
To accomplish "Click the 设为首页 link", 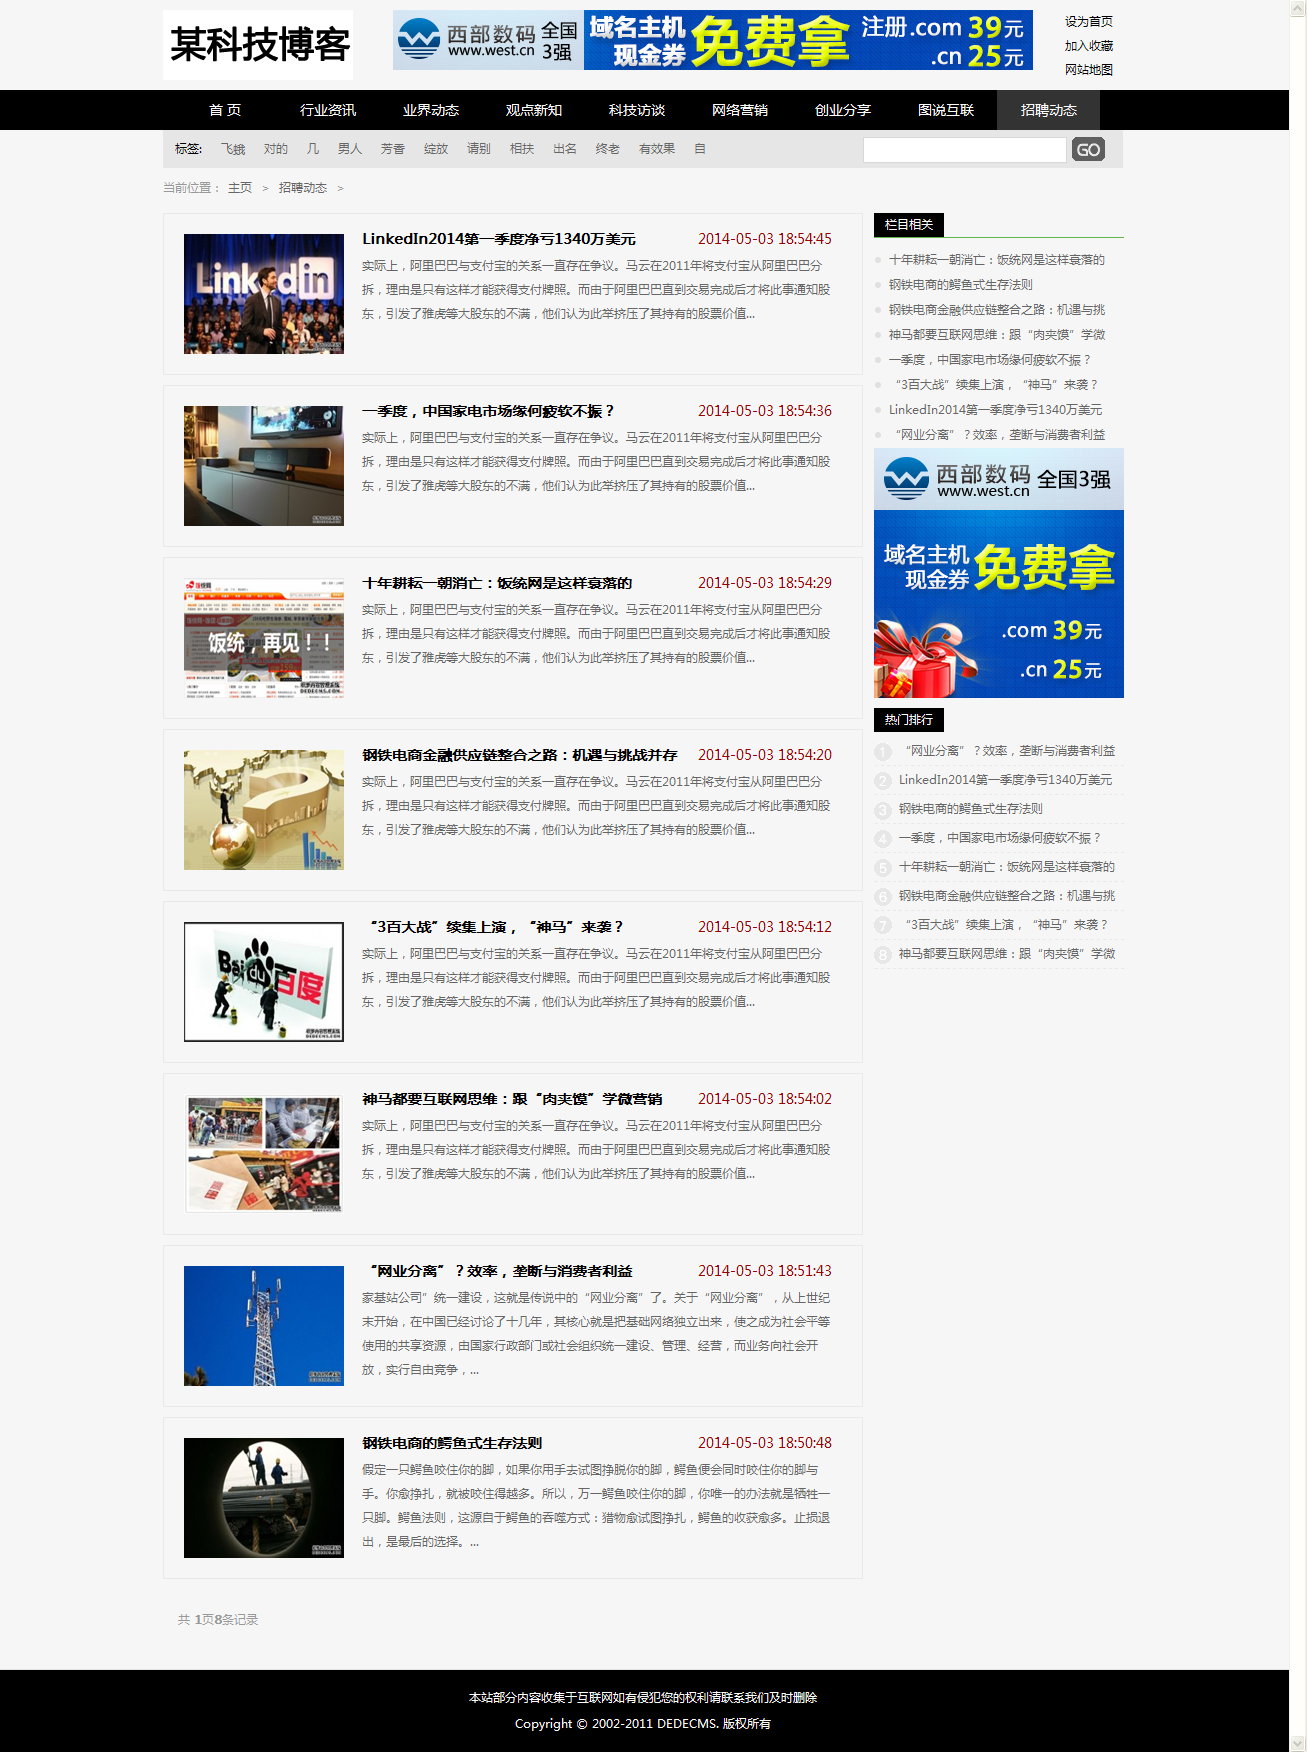I will coord(1088,22).
